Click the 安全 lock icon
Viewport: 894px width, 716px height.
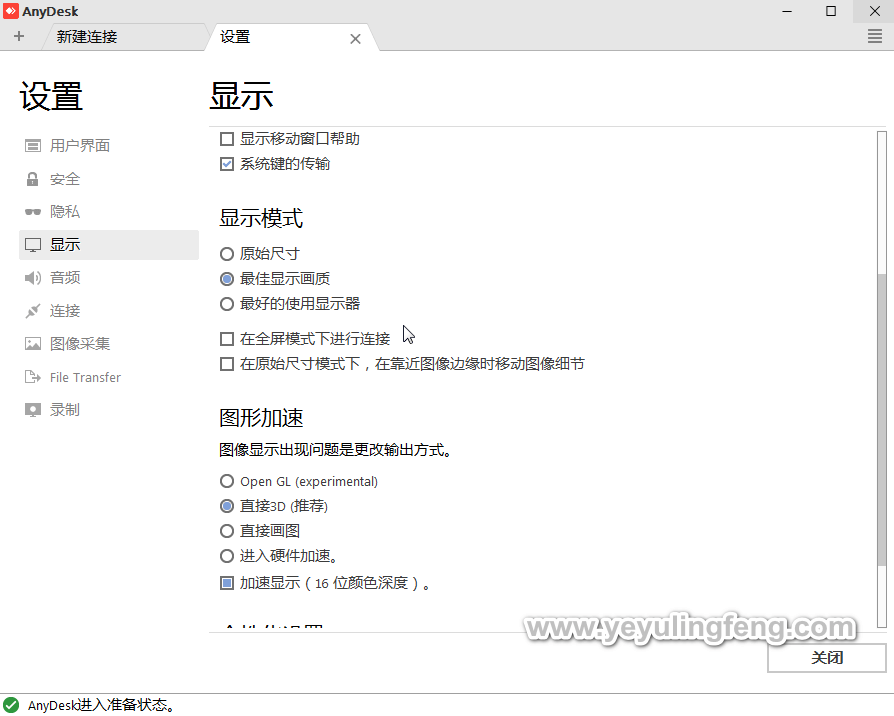click(32, 179)
